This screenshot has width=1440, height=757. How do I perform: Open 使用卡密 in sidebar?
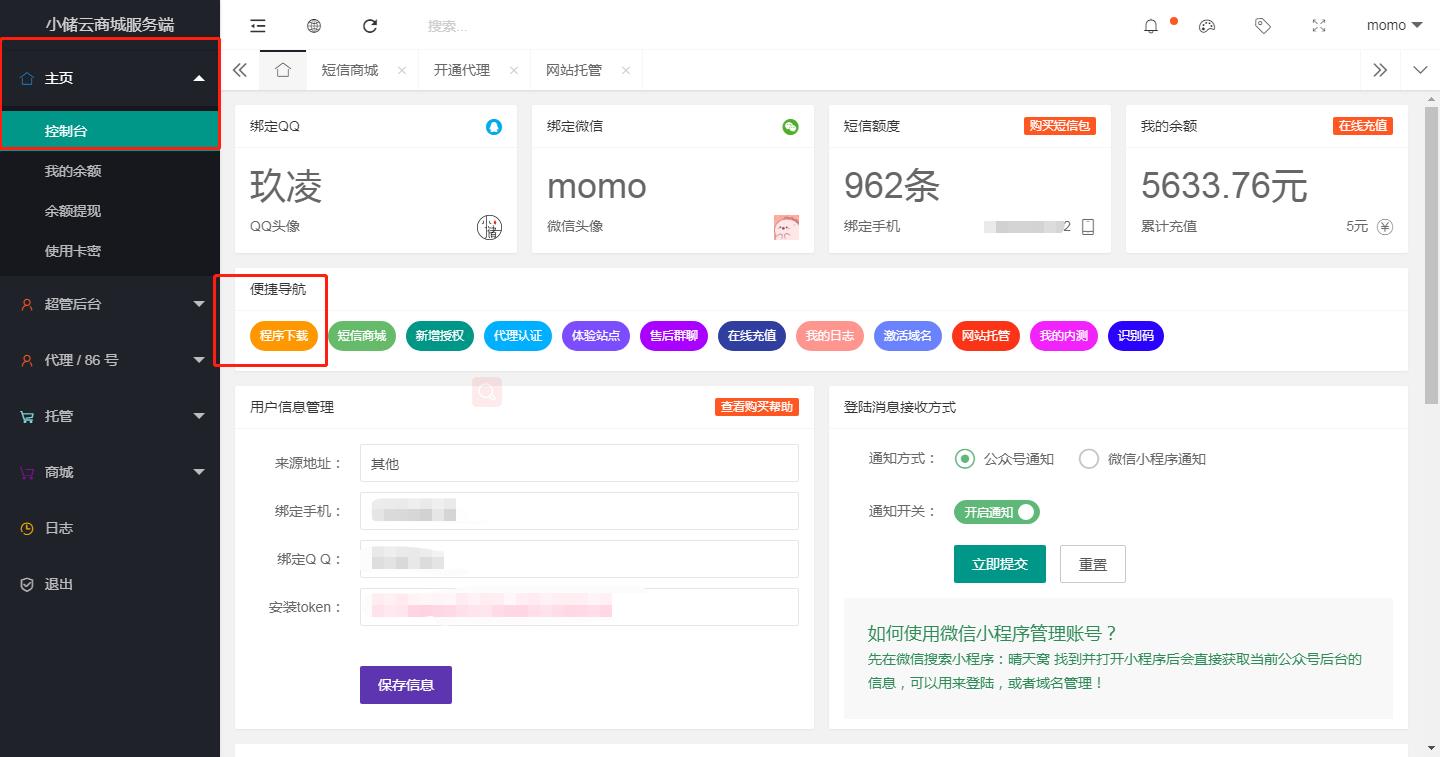tap(110, 251)
